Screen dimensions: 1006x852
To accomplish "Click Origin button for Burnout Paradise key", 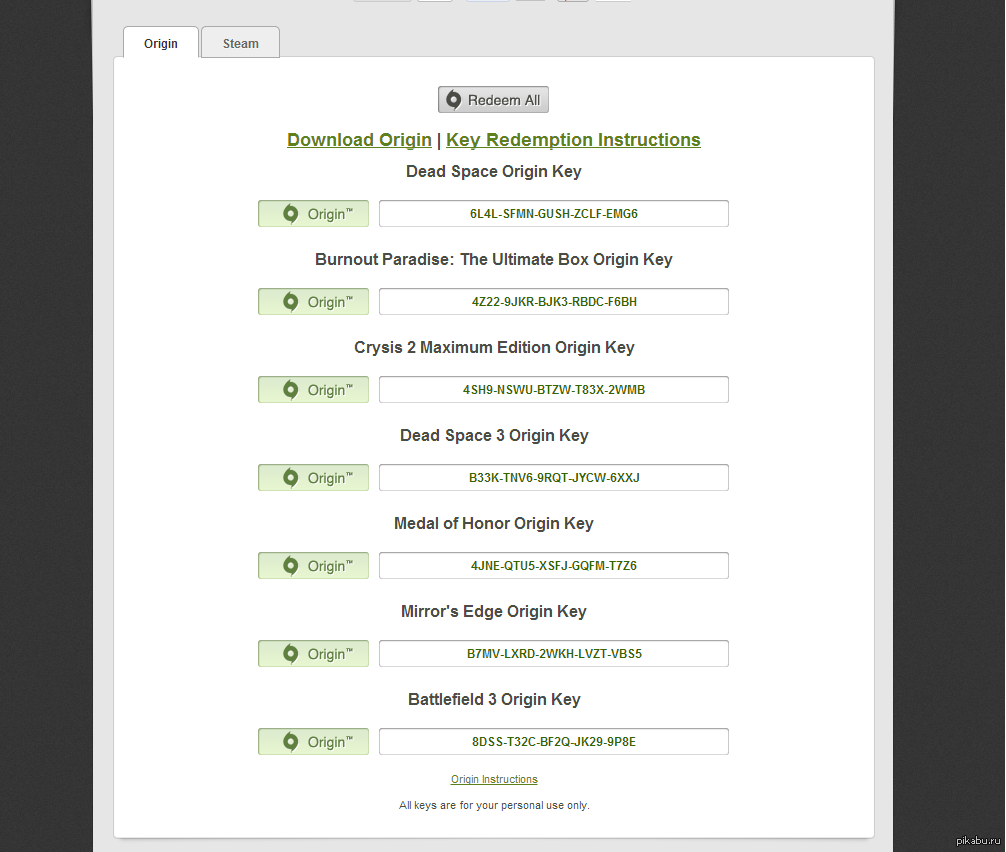I will pyautogui.click(x=313, y=302).
